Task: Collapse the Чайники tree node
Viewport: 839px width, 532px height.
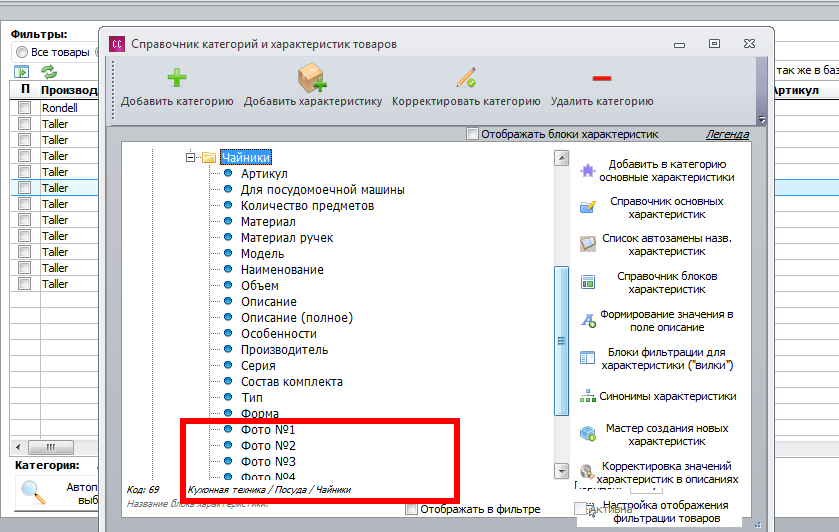Action: [x=190, y=157]
